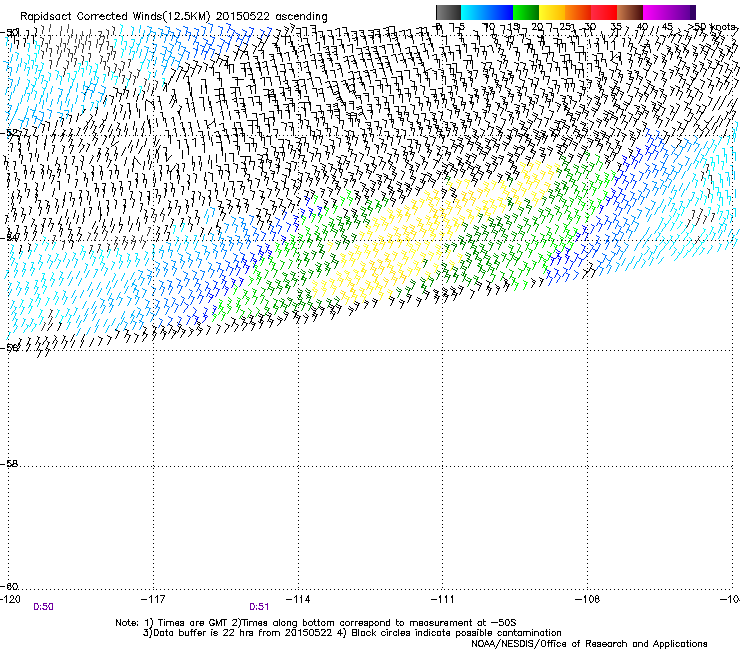The height and width of the screenshot is (650, 740).
Task: Click the note line 'Times are GMT'
Action: (193, 623)
